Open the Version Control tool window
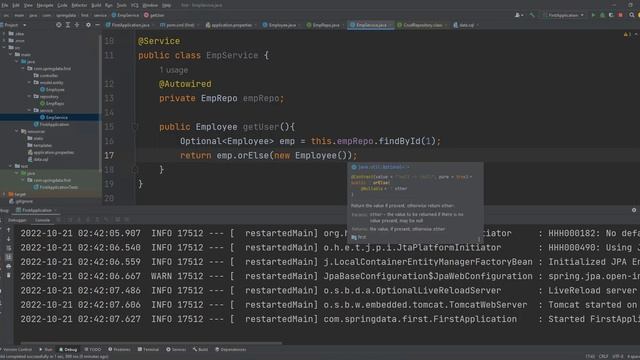640x360 pixels. 16,350
